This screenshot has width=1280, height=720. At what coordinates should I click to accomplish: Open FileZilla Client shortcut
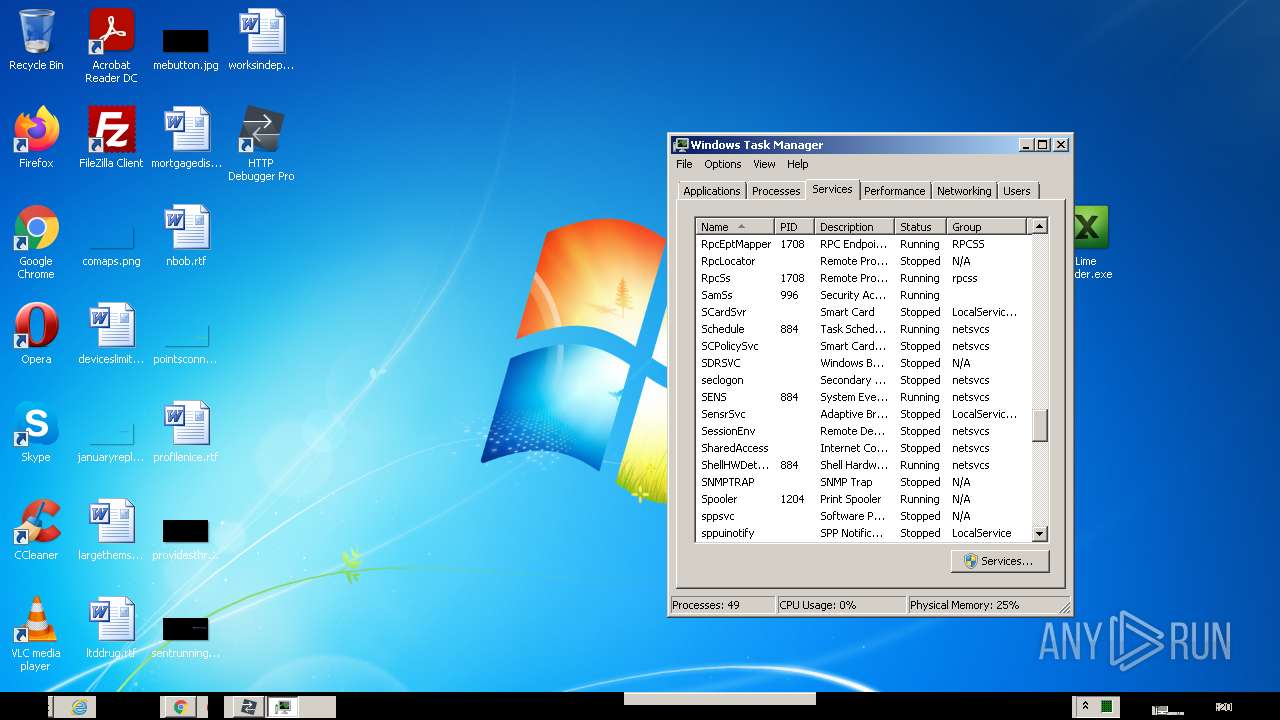coord(111,138)
